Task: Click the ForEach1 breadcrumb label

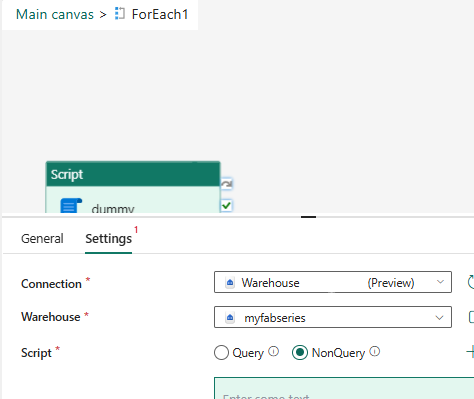Action: (160, 14)
